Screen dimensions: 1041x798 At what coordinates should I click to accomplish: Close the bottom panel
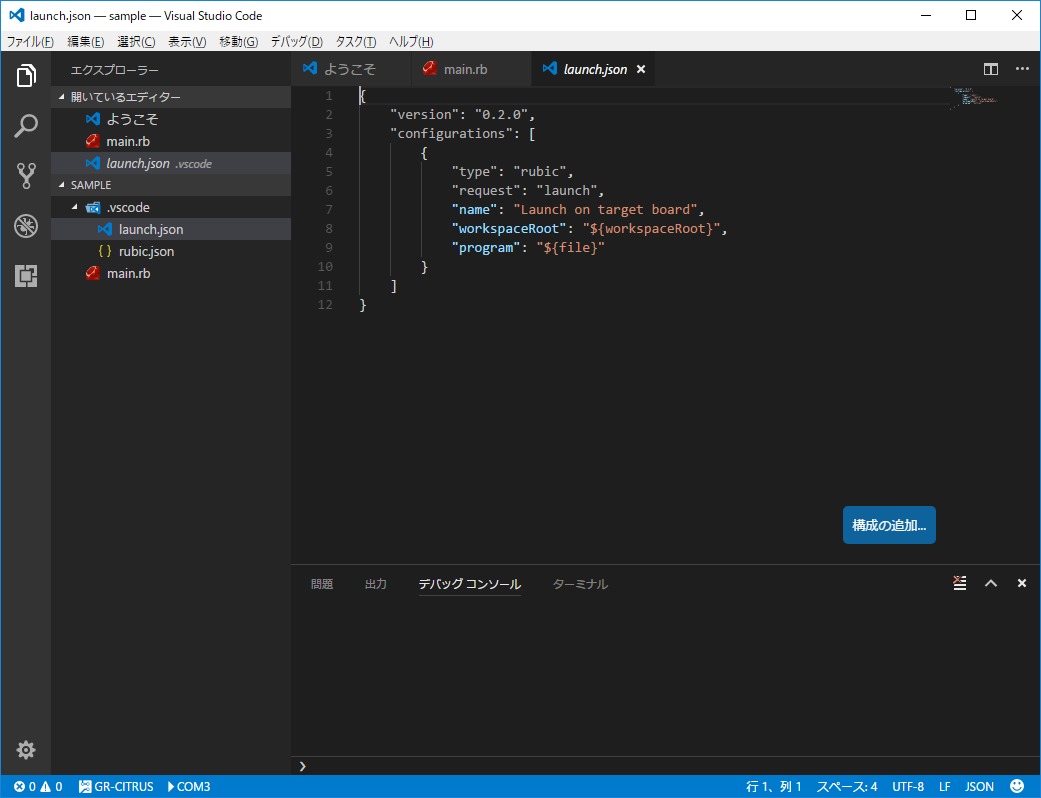coord(1022,583)
